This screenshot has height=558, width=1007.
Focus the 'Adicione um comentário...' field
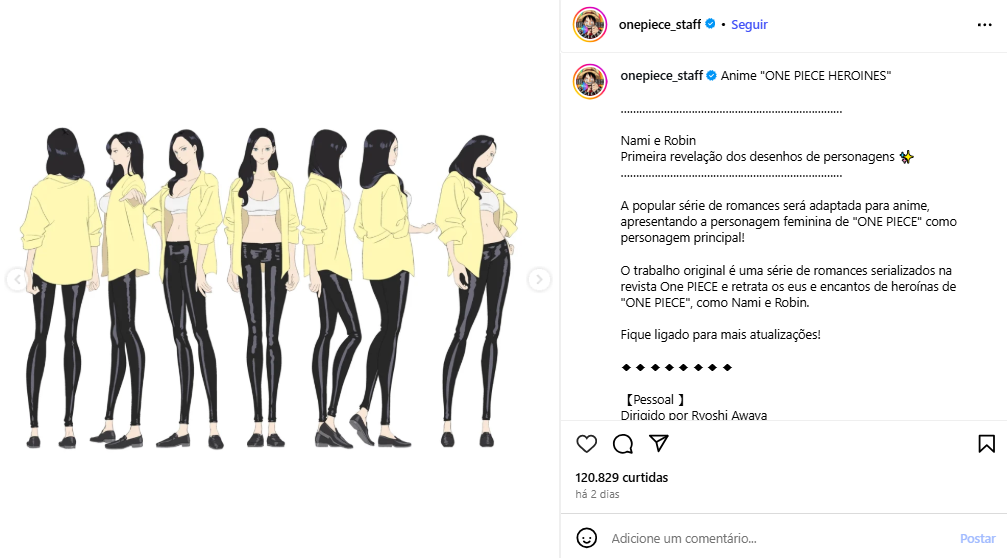click(x=780, y=538)
